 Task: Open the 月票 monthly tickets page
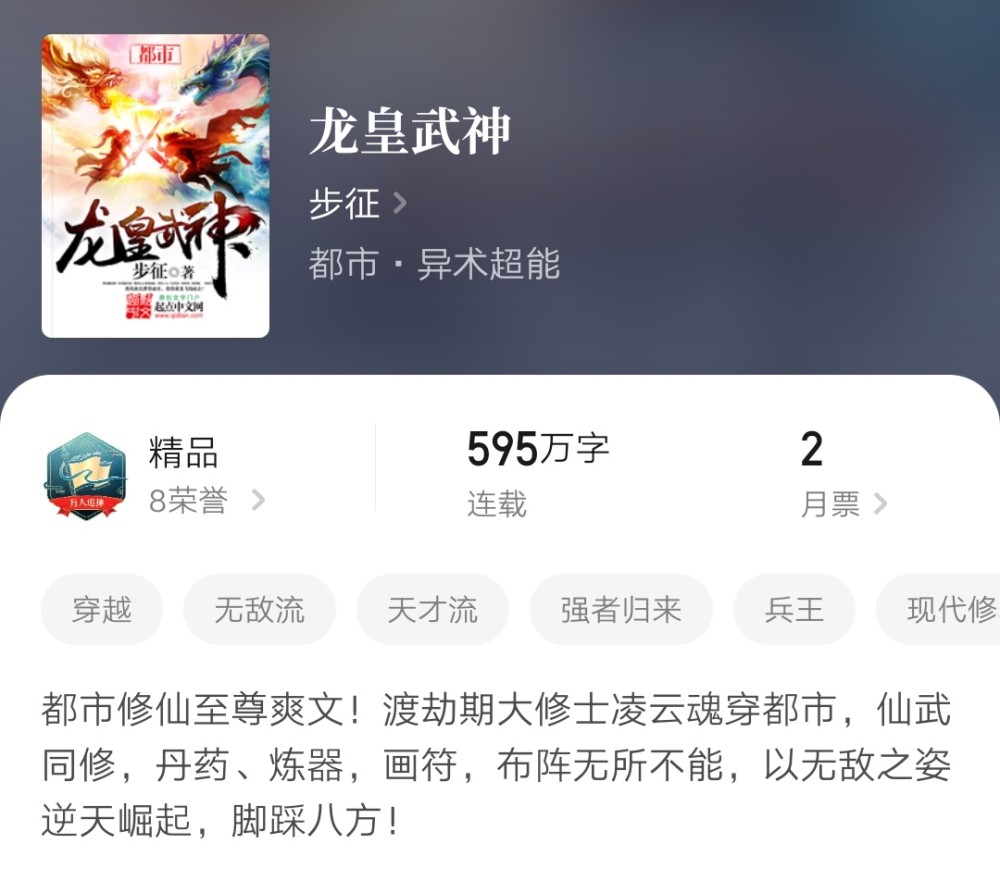click(x=830, y=504)
